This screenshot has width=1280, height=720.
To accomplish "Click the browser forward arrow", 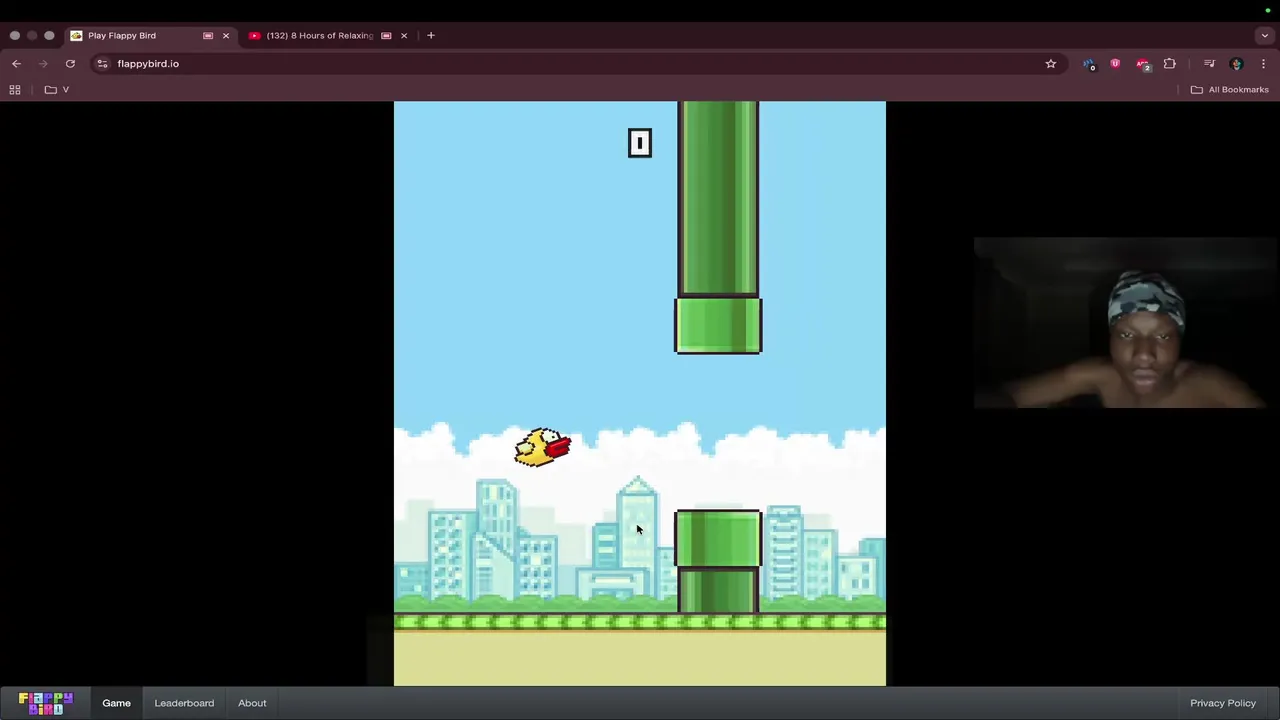I will 43,63.
